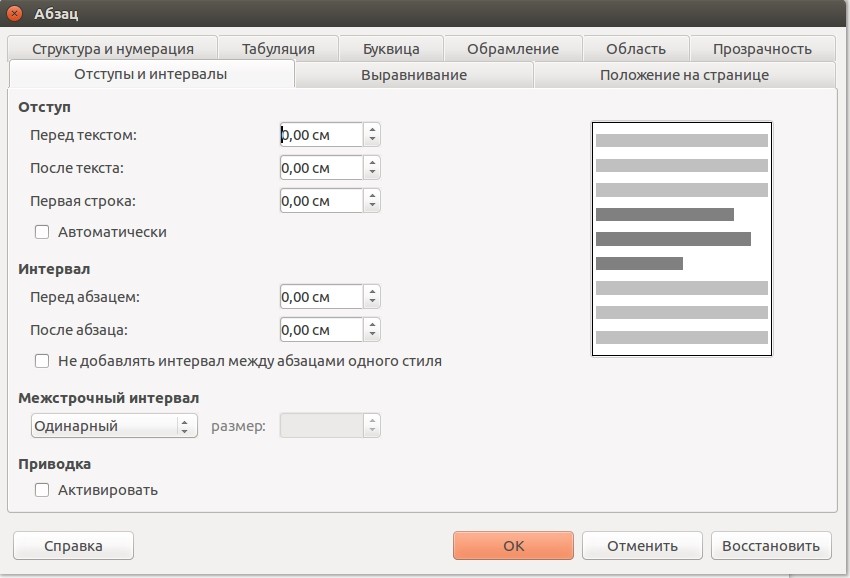The width and height of the screenshot is (850, 578).
Task: Select the Буквица tab
Action: [x=391, y=49]
